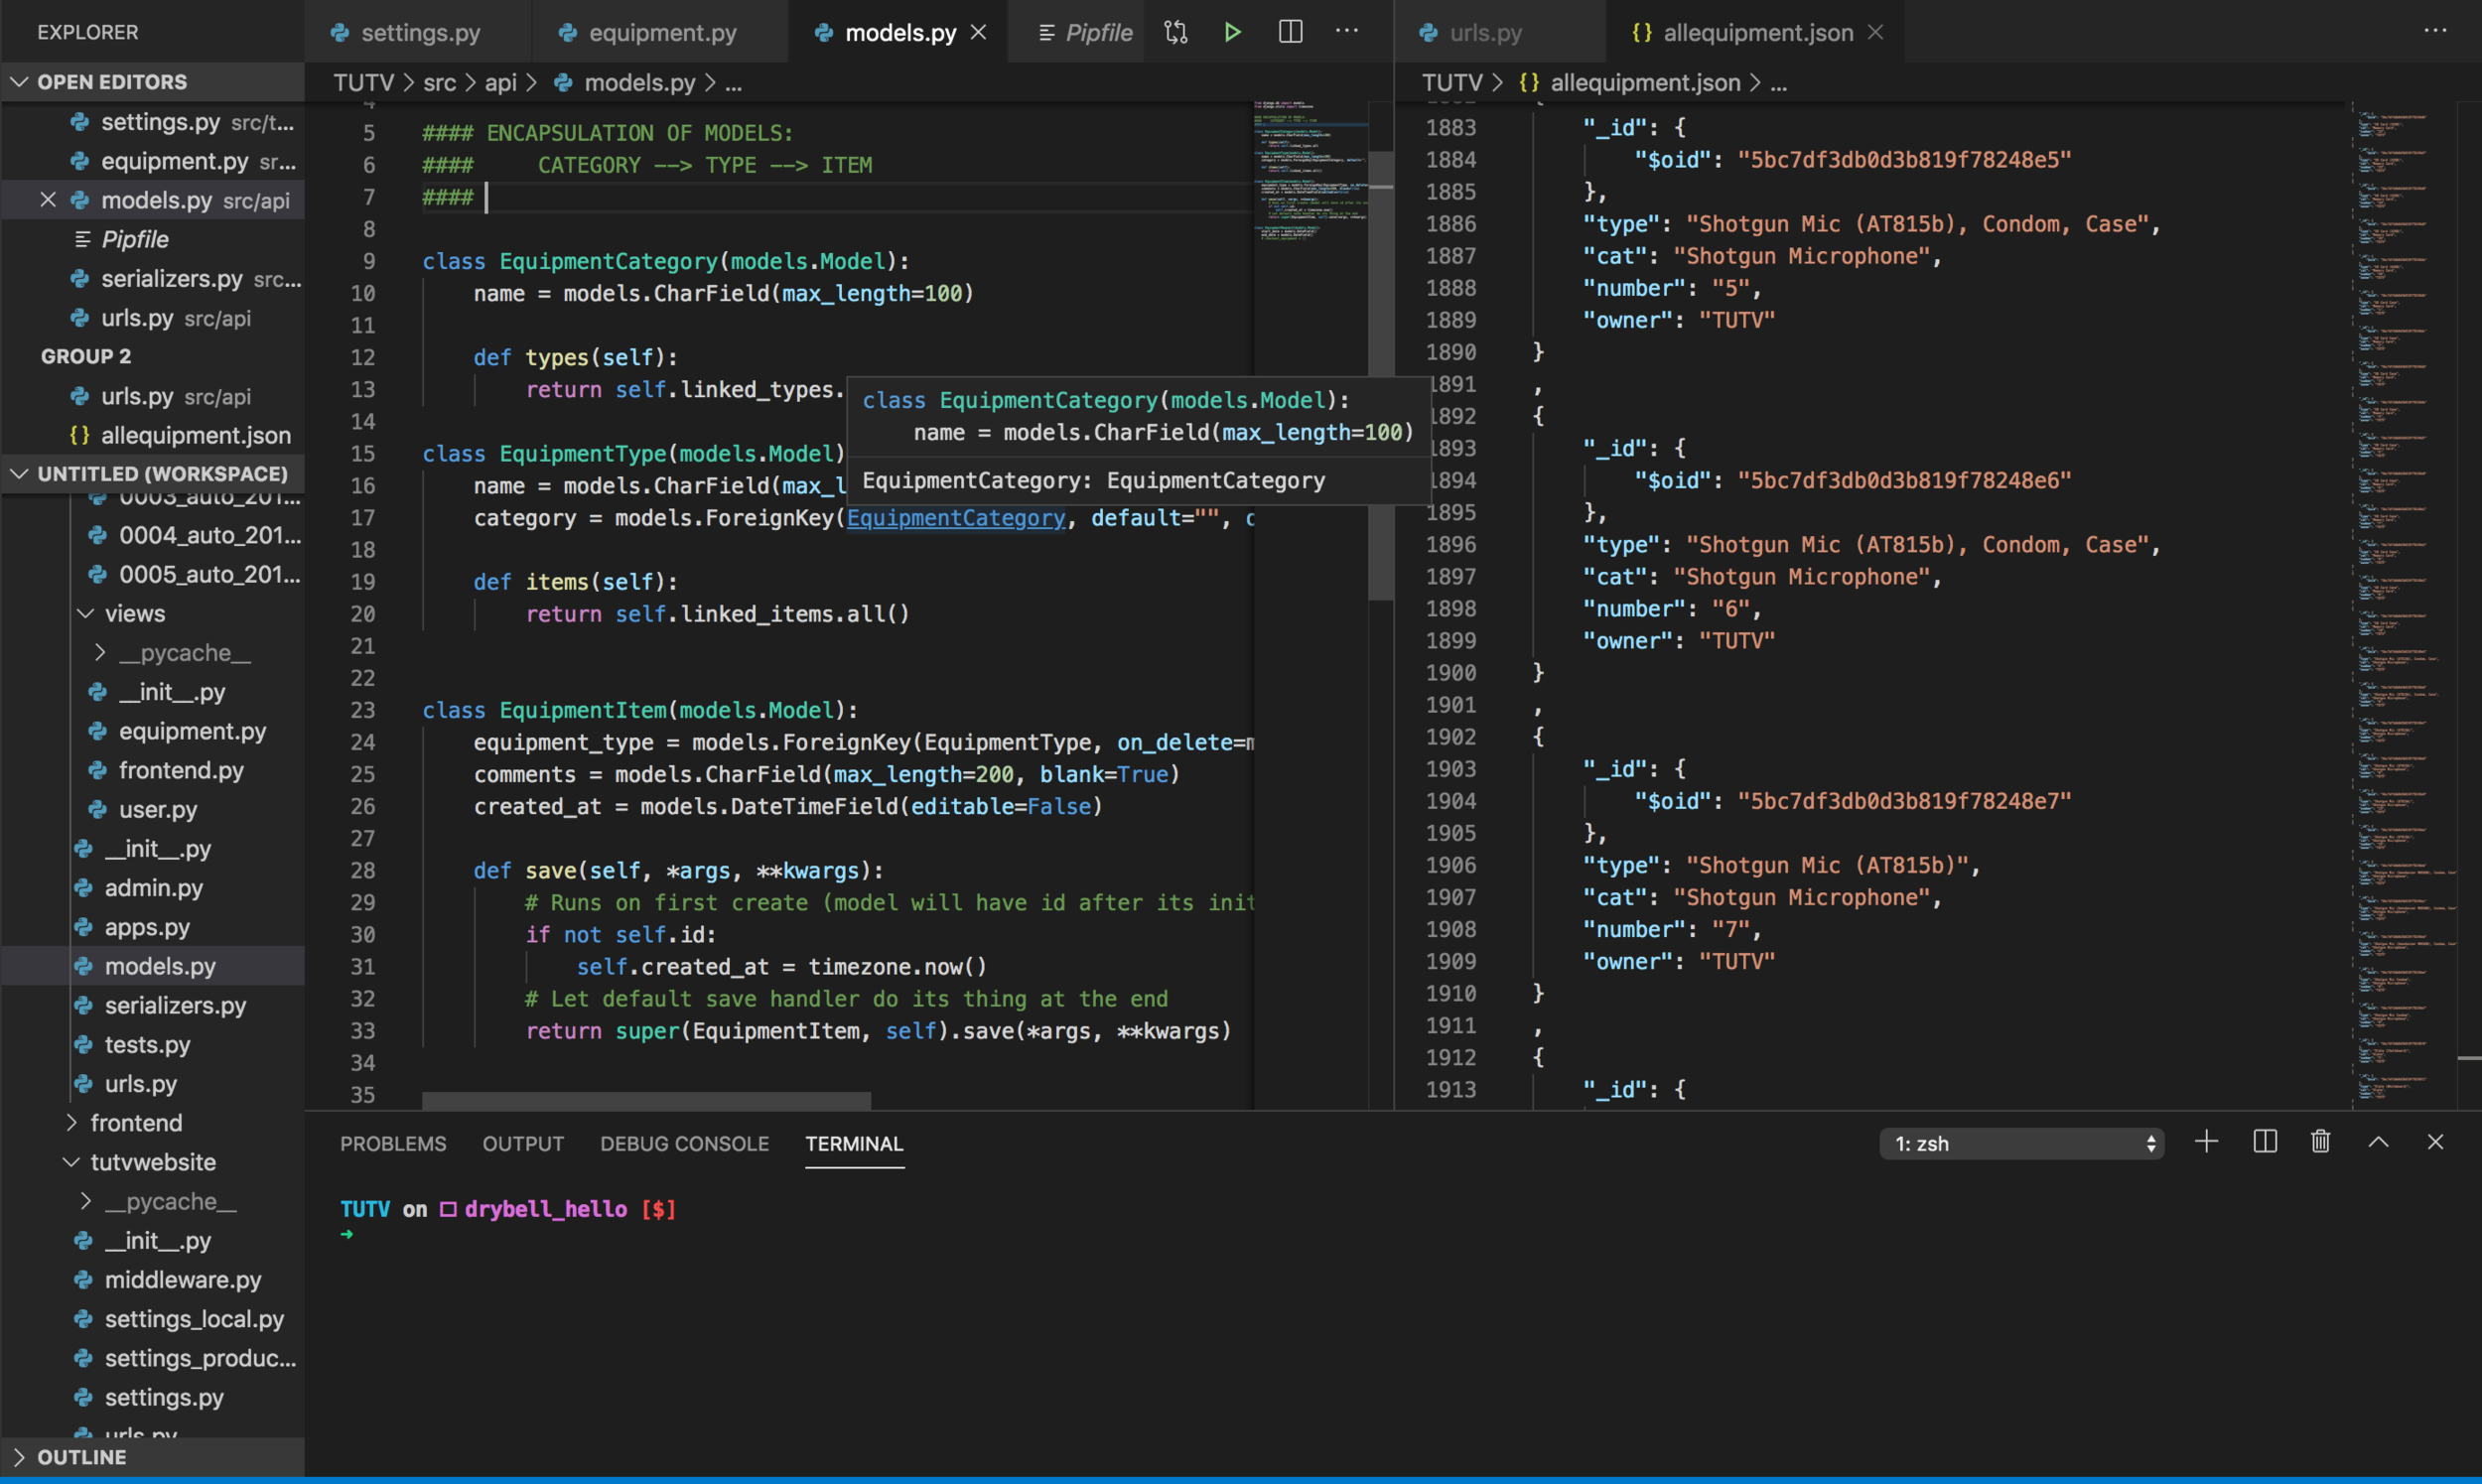
Task: Open the compare changes icon beside Run
Action: click(x=1174, y=31)
